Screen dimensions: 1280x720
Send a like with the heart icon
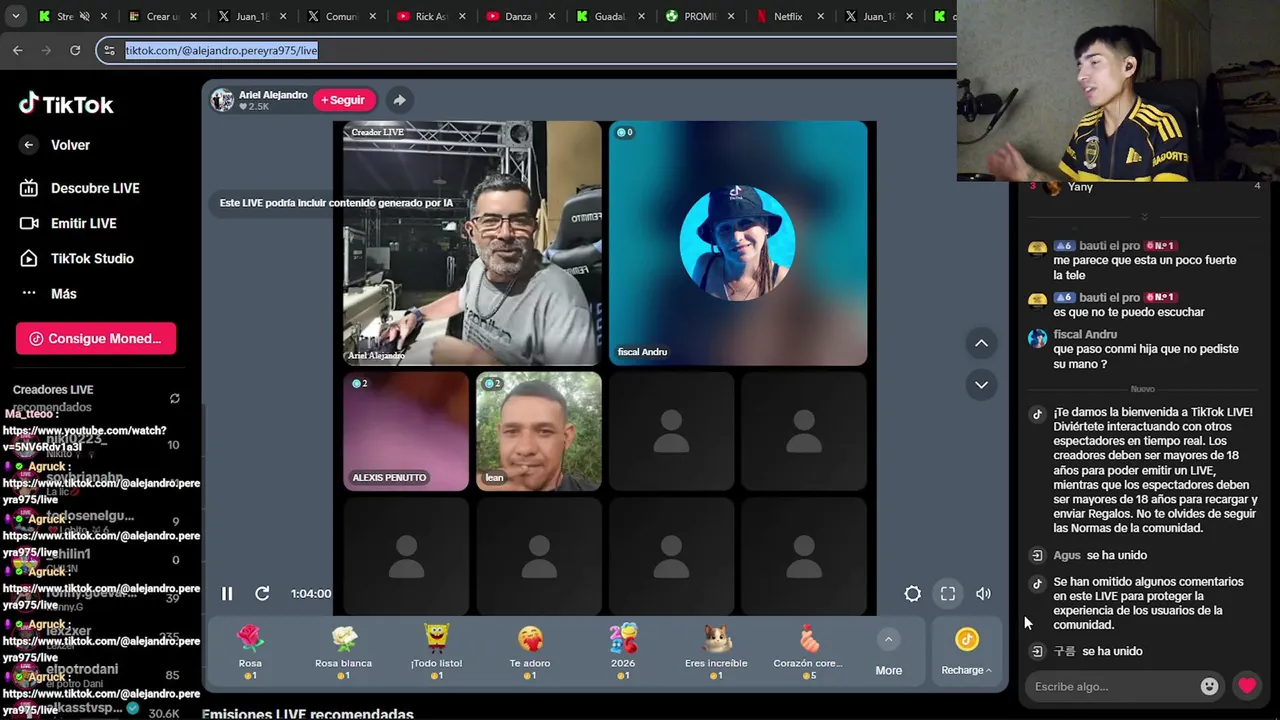(1247, 686)
